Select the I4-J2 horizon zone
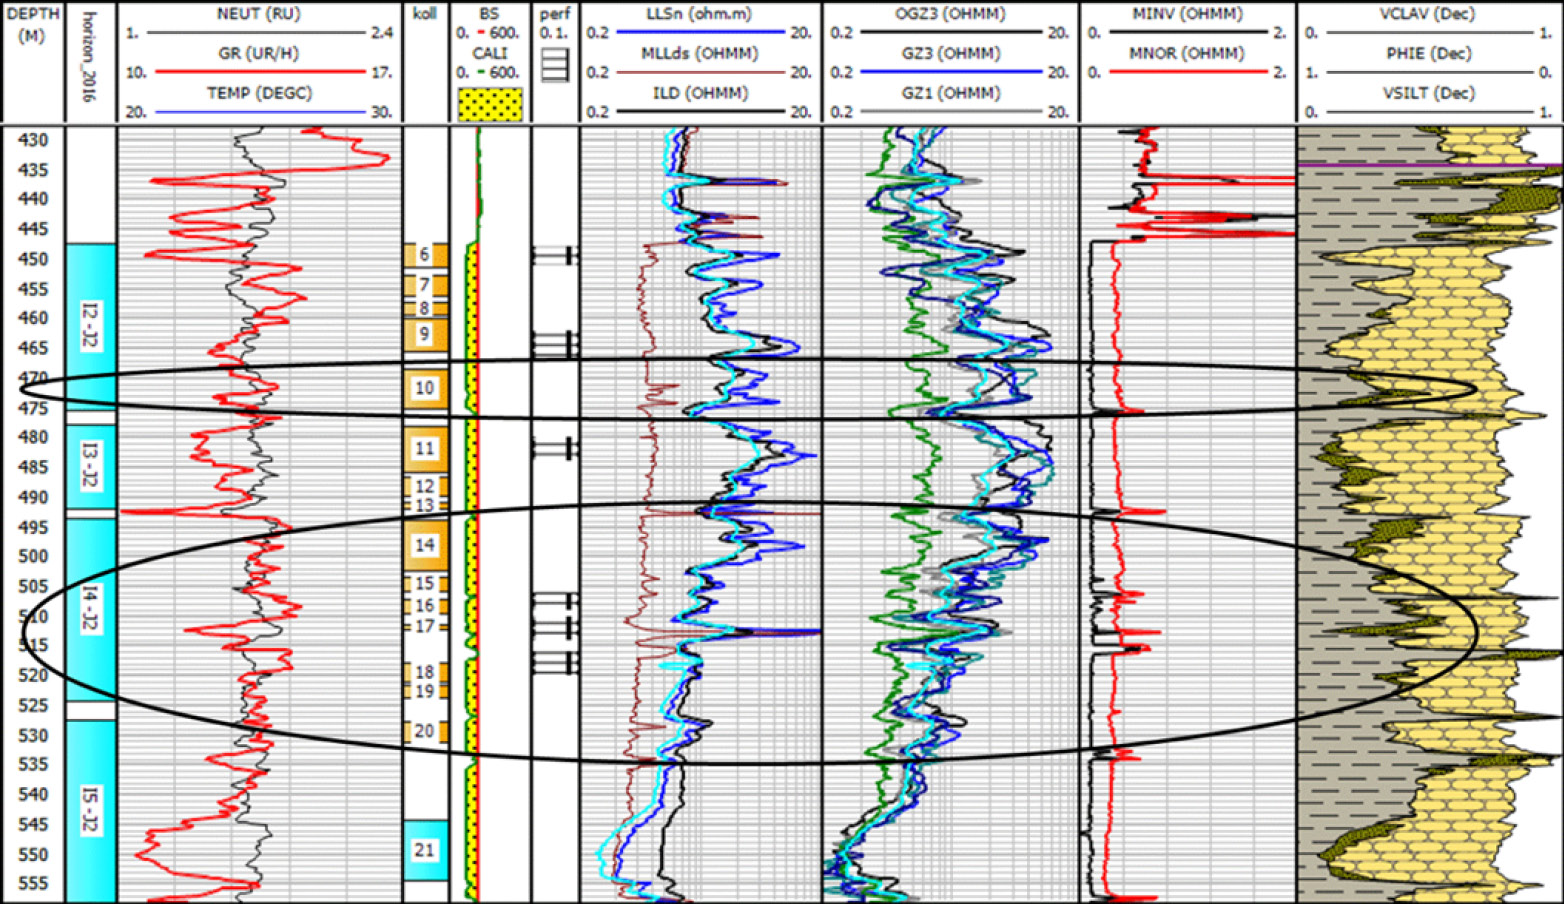 click(91, 608)
